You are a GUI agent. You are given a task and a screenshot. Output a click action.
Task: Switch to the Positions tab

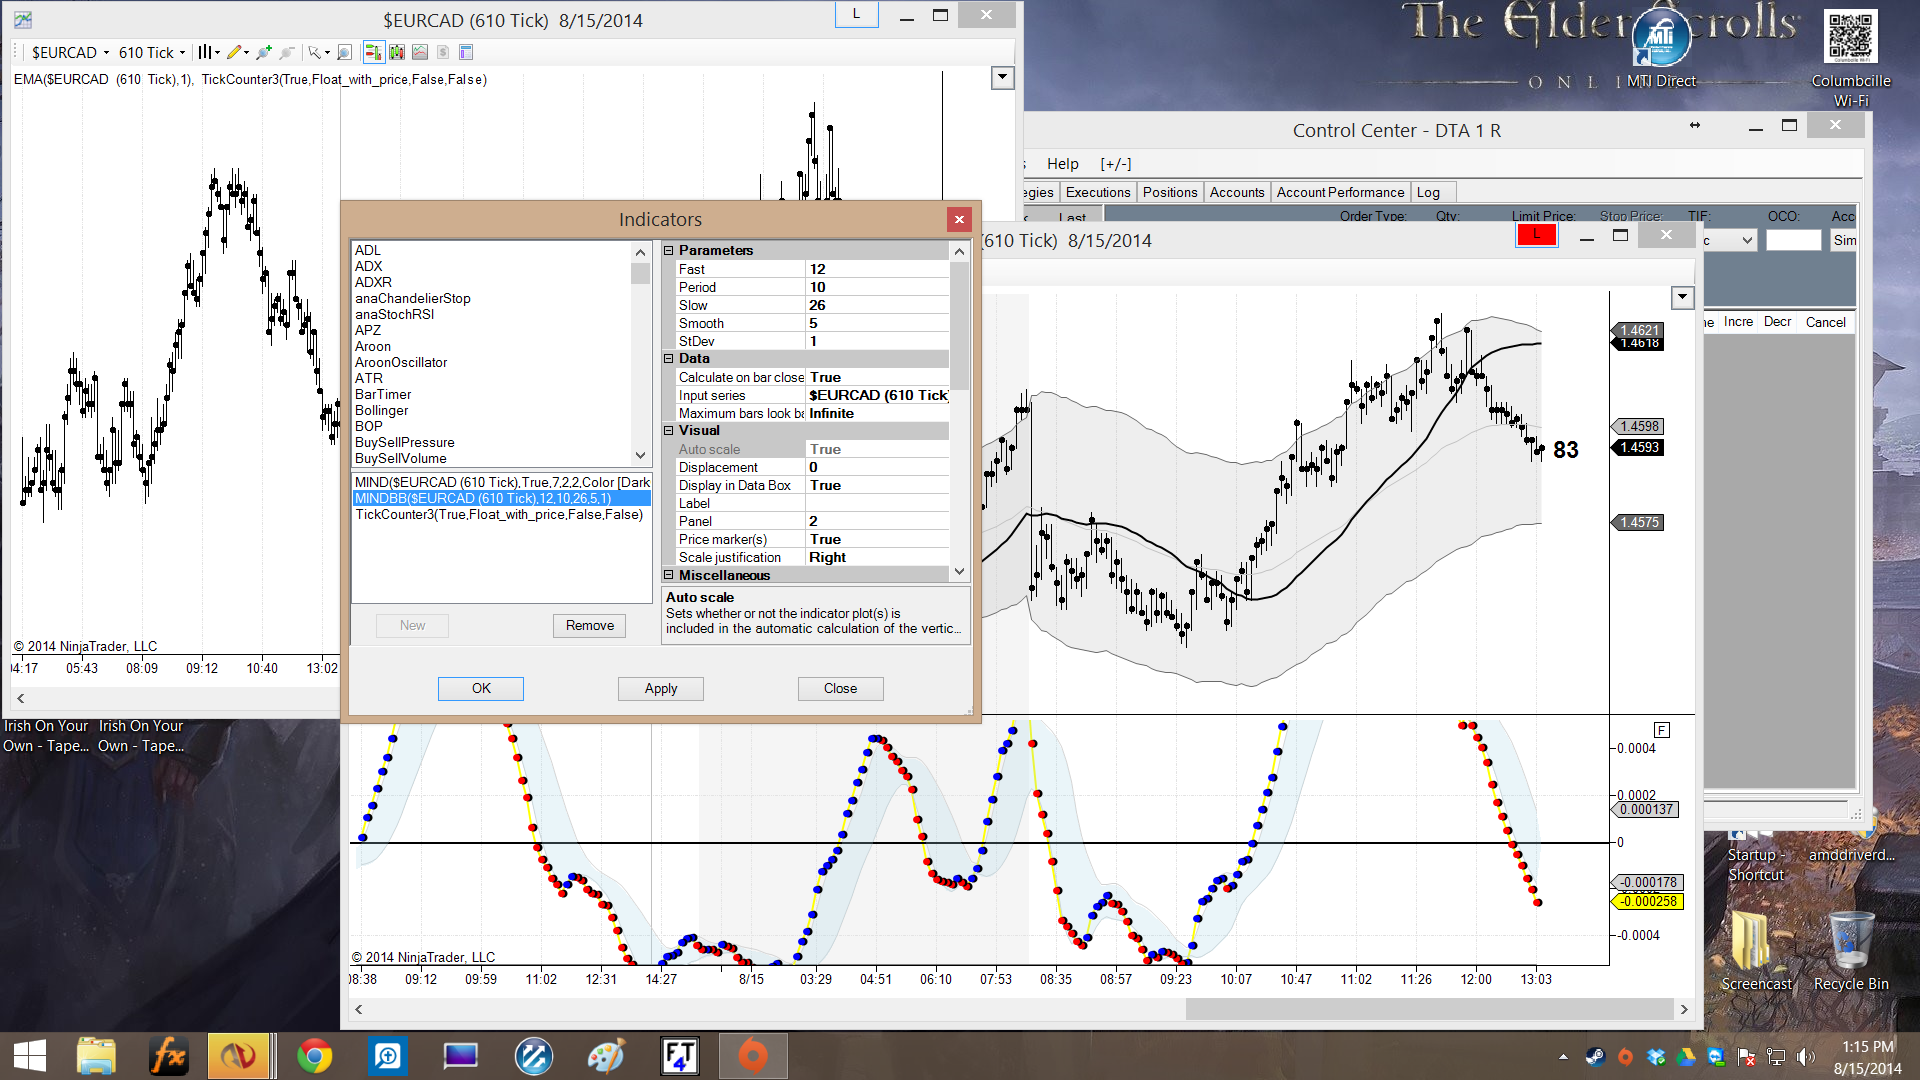pos(1169,192)
